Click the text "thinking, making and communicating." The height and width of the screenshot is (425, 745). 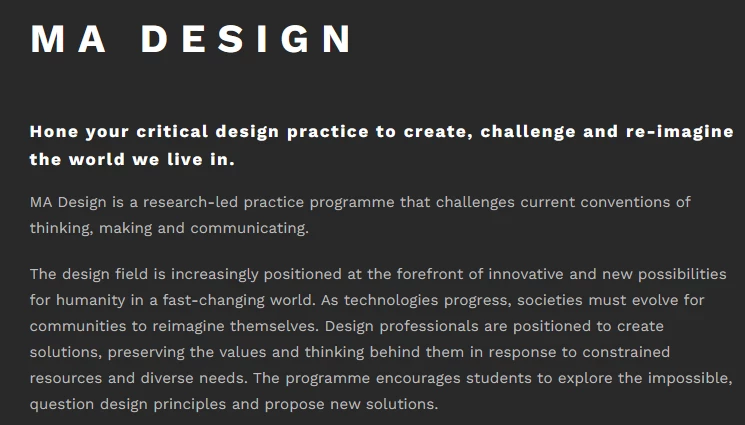(169, 228)
